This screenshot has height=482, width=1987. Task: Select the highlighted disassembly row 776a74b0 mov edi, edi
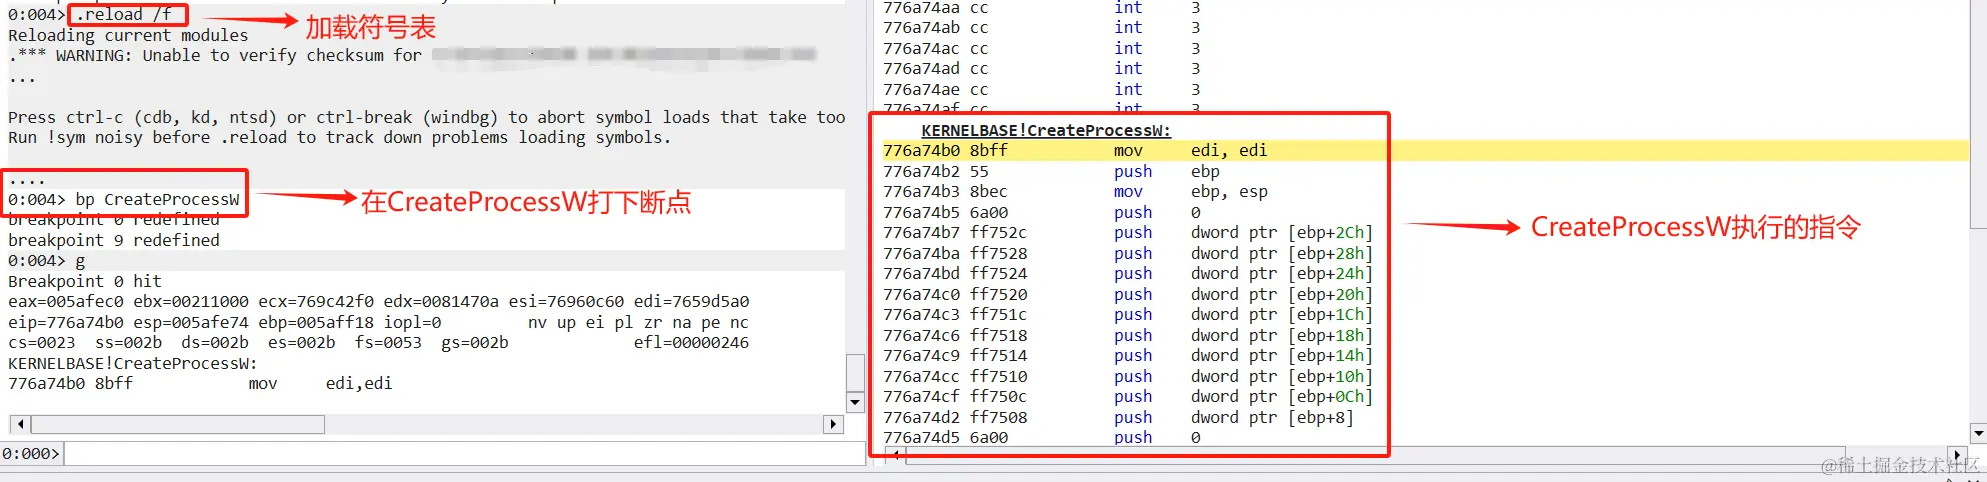pos(1425,151)
